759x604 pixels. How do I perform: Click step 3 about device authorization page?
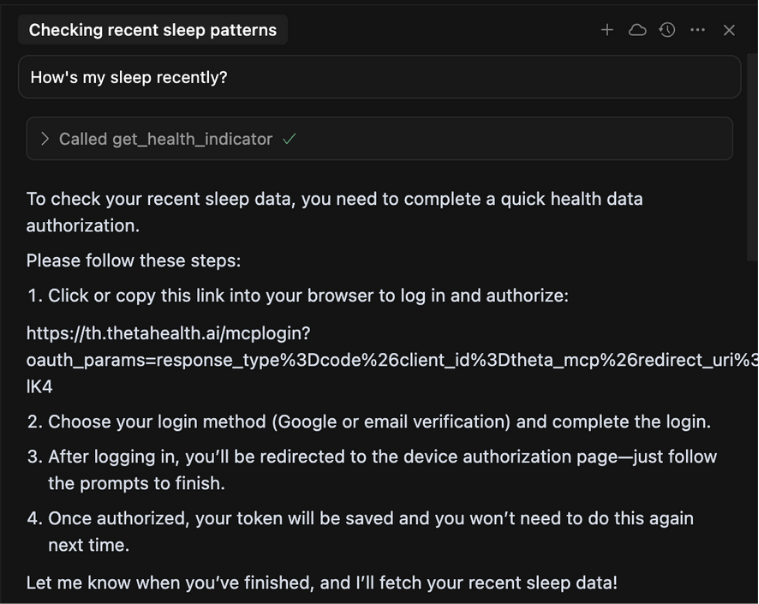coord(381,470)
